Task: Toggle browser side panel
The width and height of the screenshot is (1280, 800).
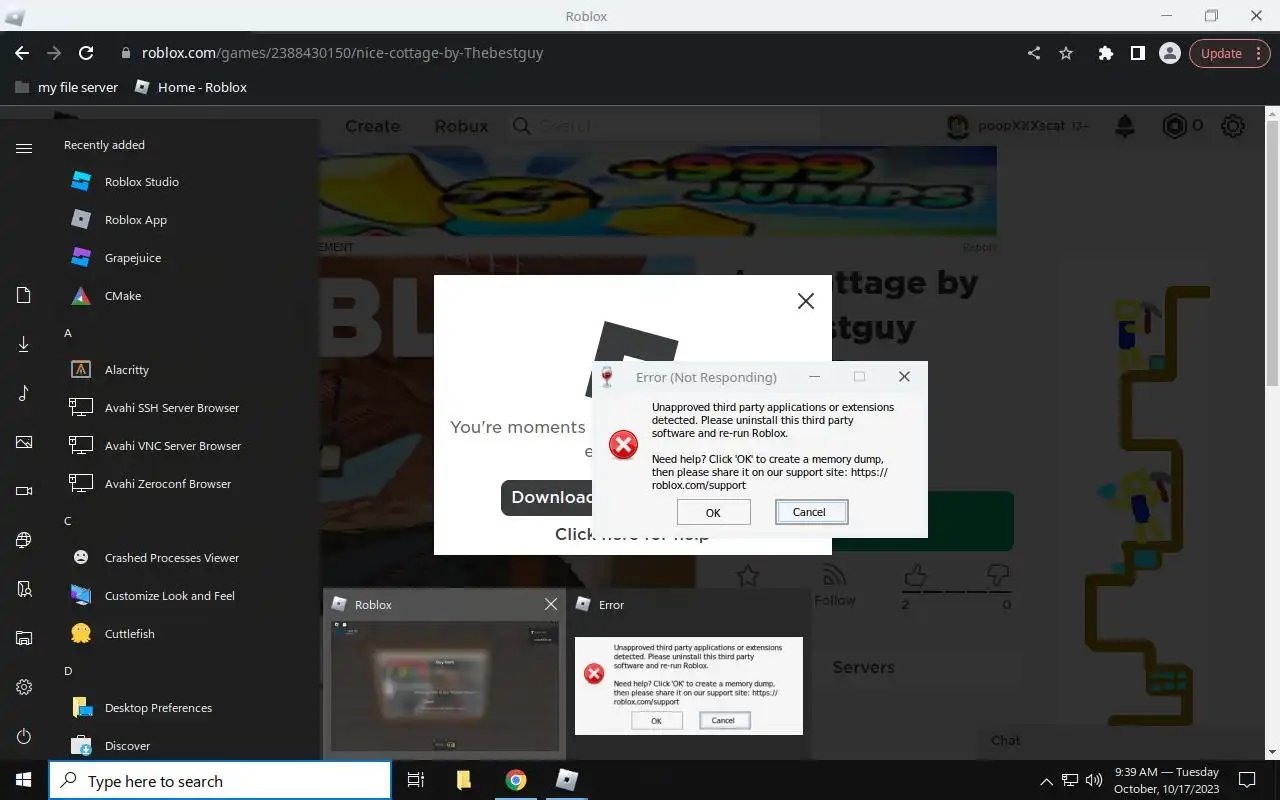Action: 1137,53
